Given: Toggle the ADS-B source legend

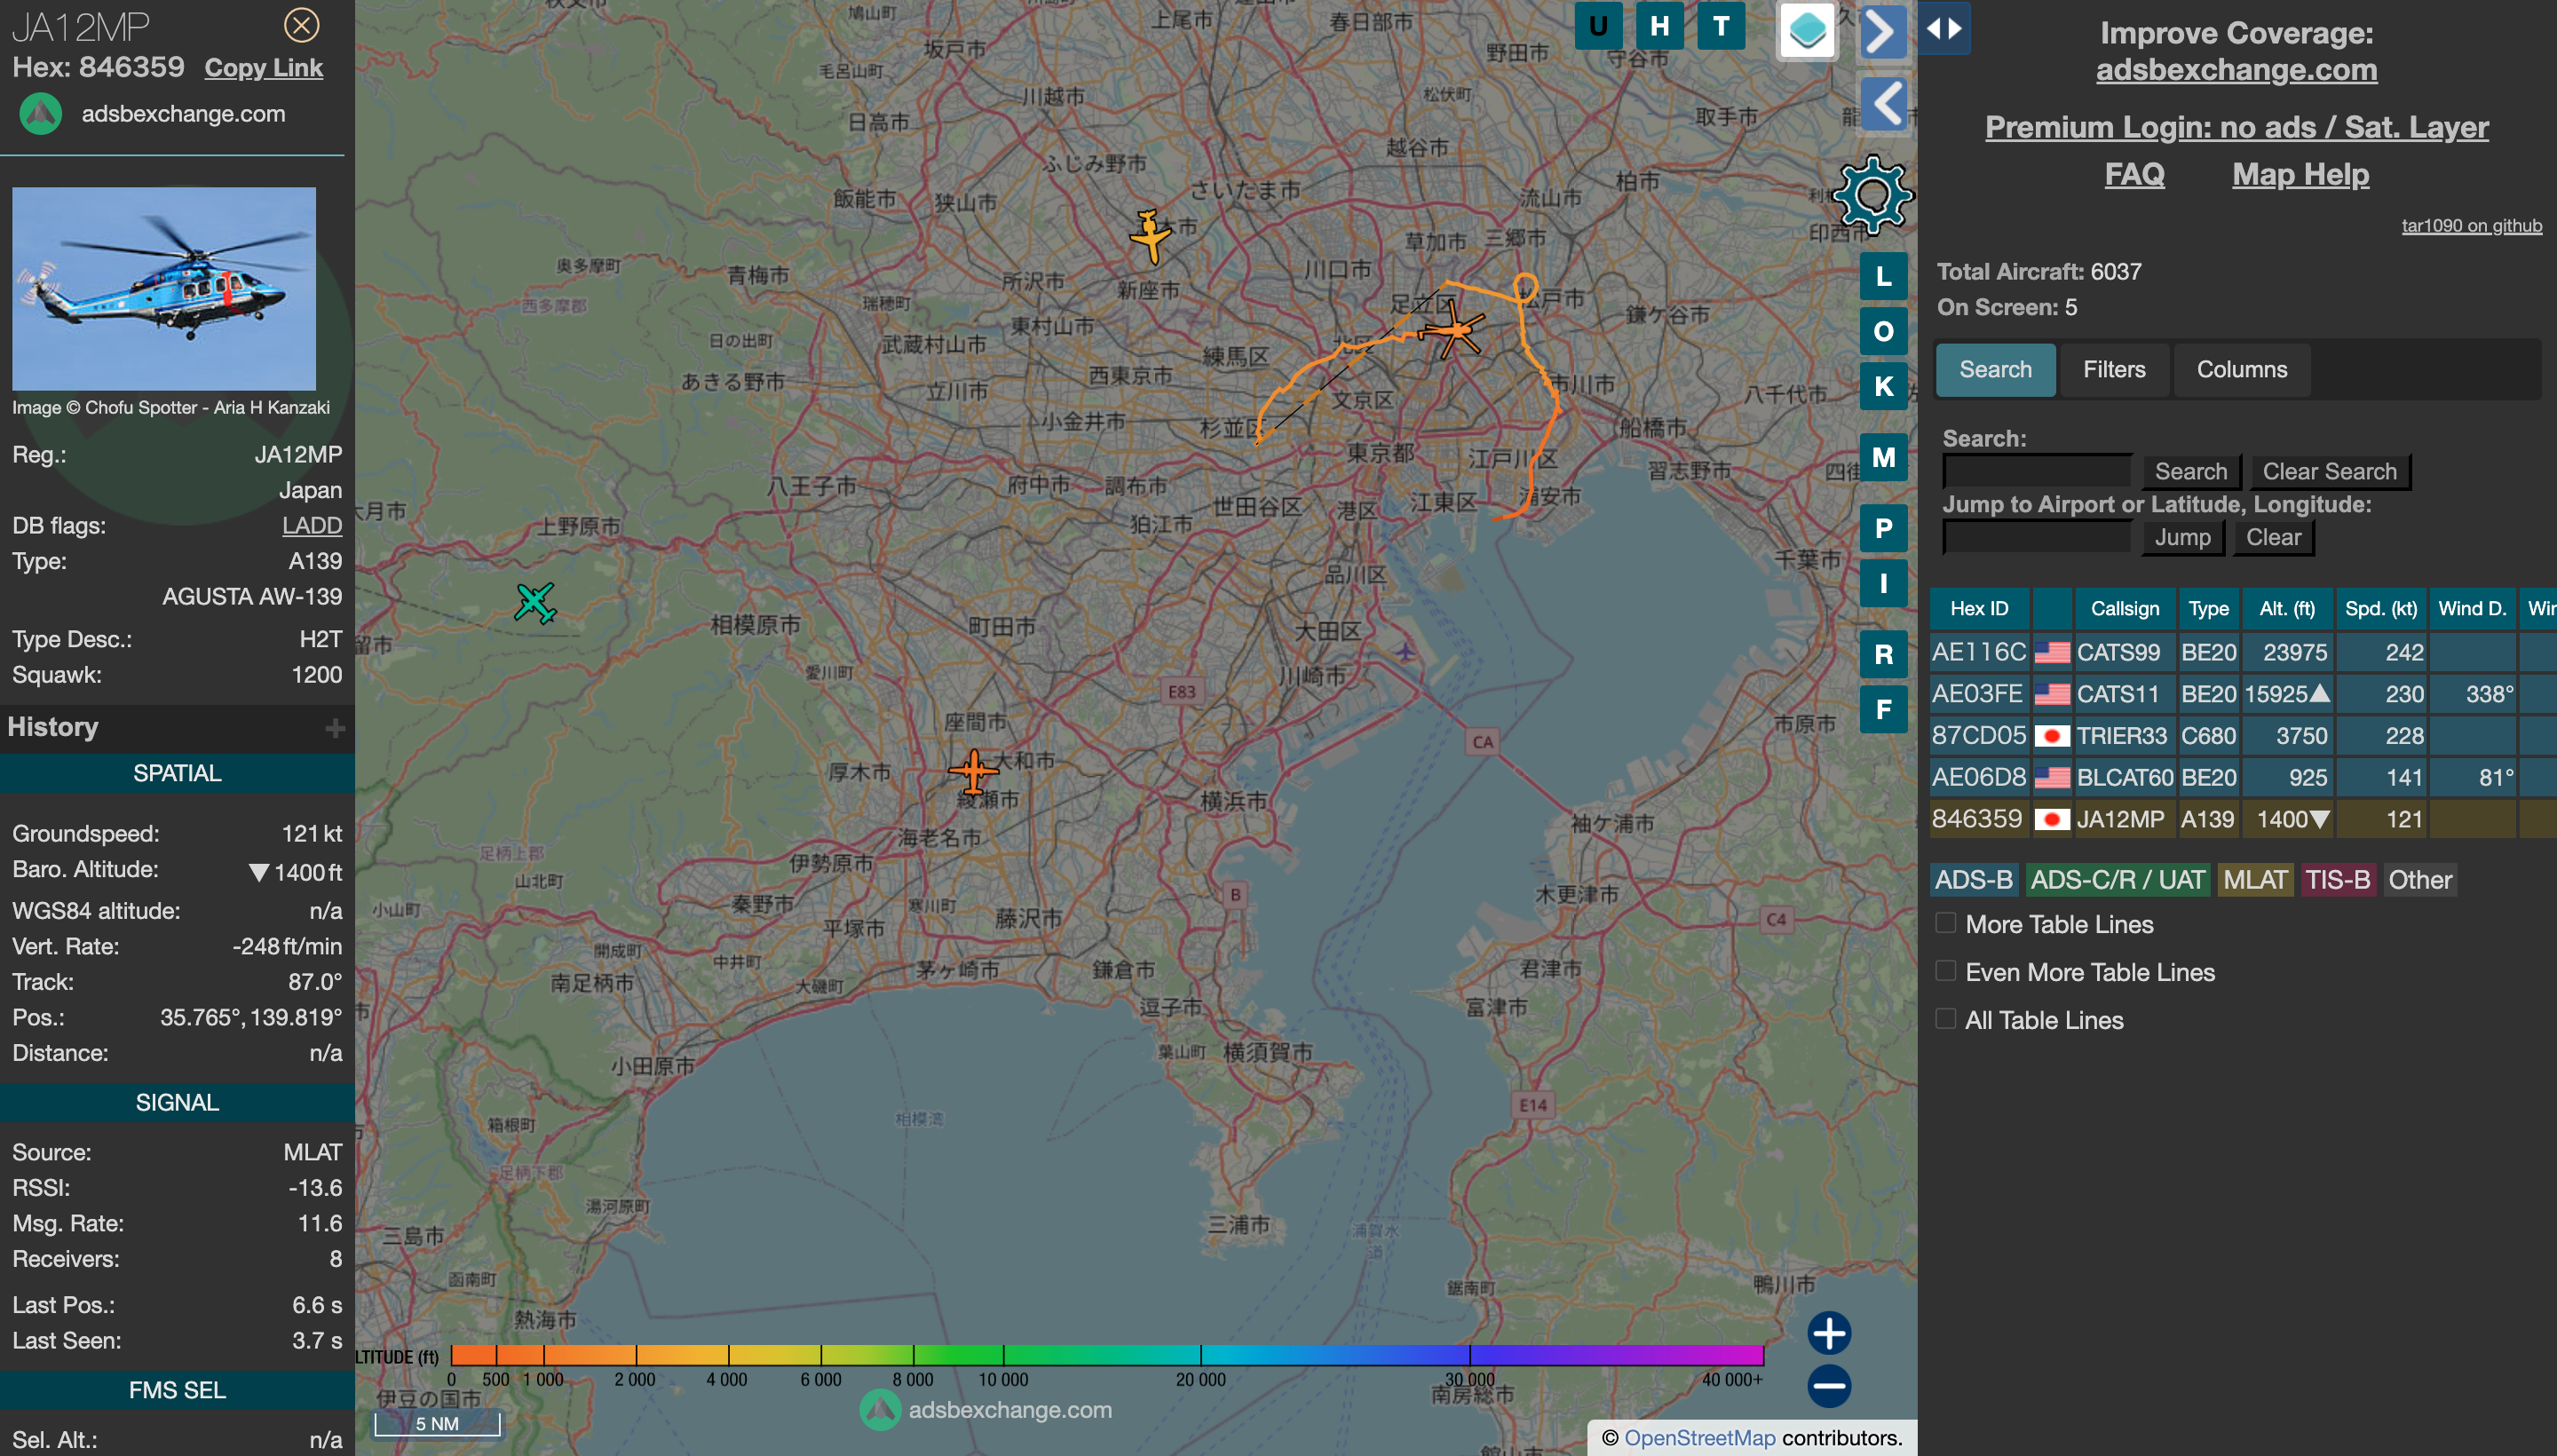Looking at the screenshot, I should pyautogui.click(x=1973, y=880).
